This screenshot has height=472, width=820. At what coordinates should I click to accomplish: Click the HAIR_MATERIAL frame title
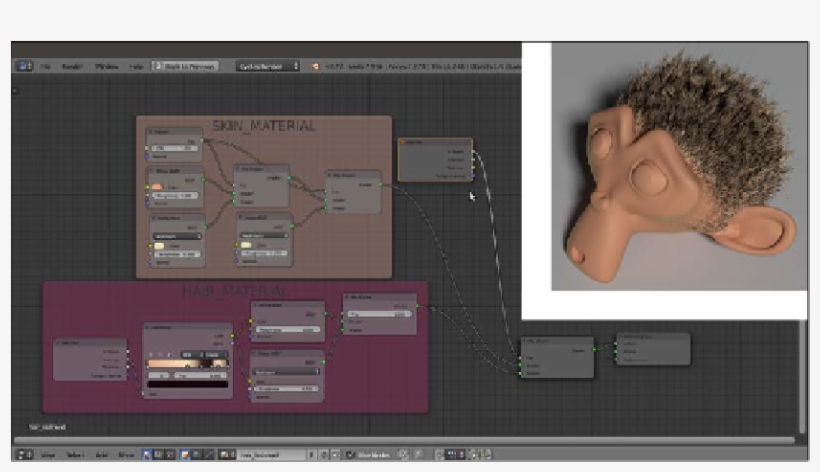click(x=234, y=290)
